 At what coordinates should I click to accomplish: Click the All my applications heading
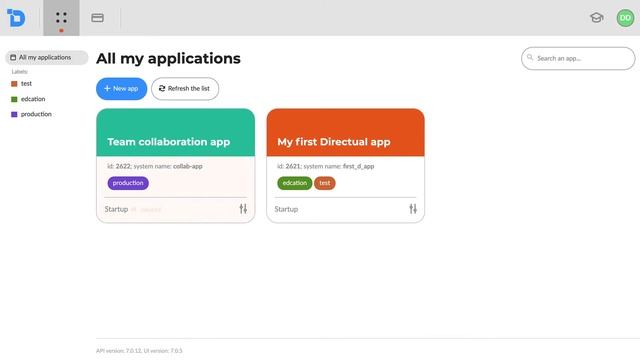(168, 58)
